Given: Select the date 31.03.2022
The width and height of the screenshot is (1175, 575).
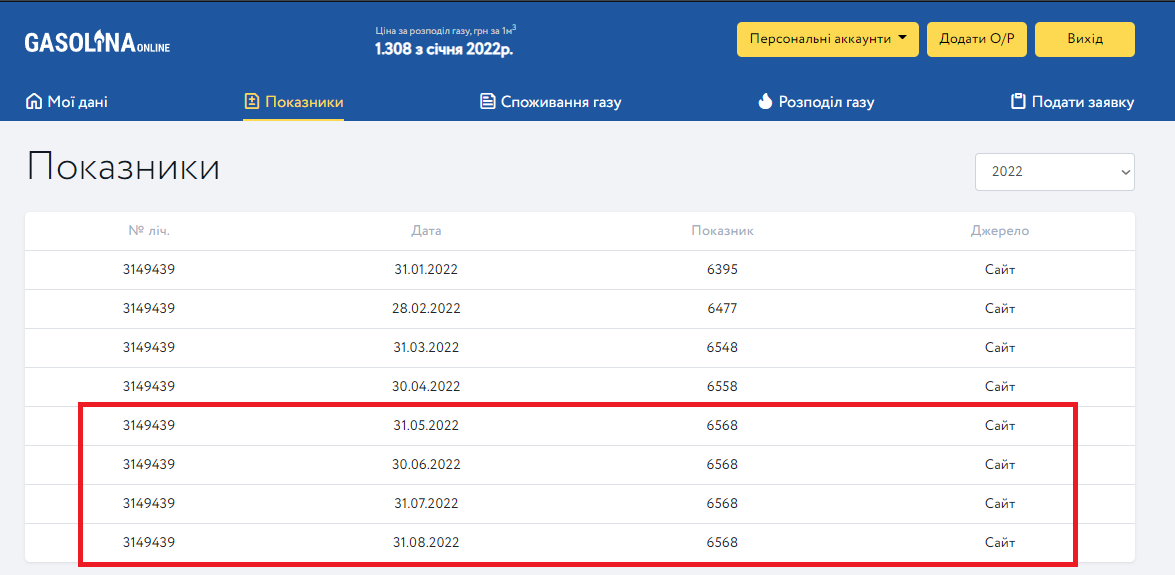Looking at the screenshot, I should coord(426,348).
